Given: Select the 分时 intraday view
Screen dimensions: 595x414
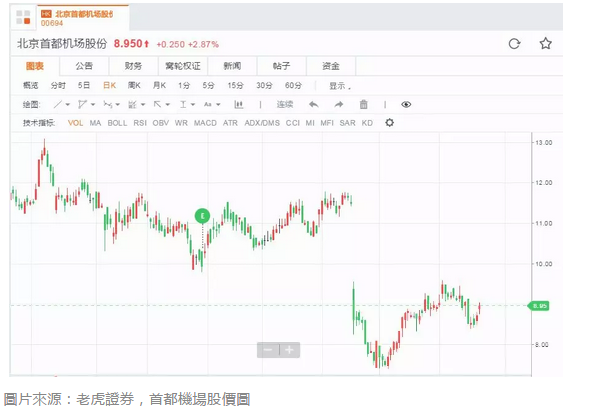Looking at the screenshot, I should pyautogui.click(x=58, y=85).
